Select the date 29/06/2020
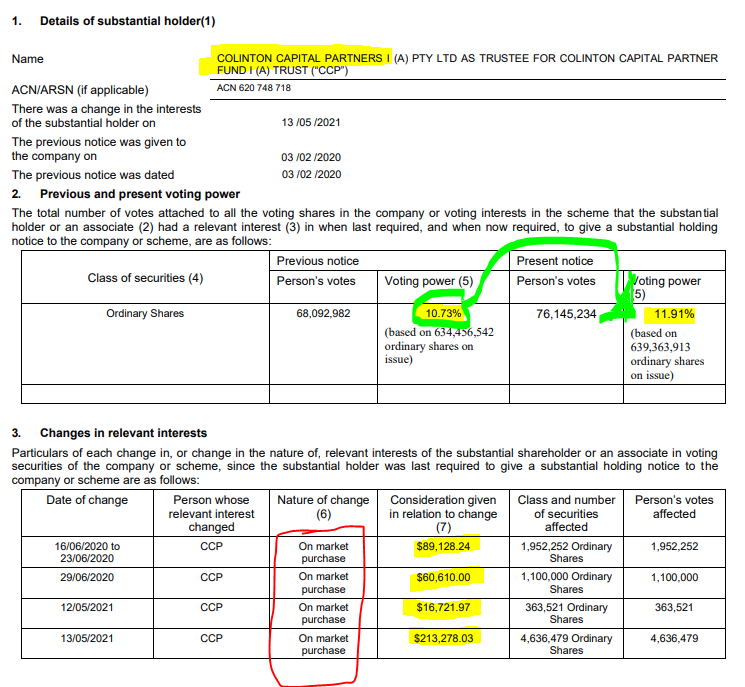The height and width of the screenshot is (687, 745). tap(87, 577)
